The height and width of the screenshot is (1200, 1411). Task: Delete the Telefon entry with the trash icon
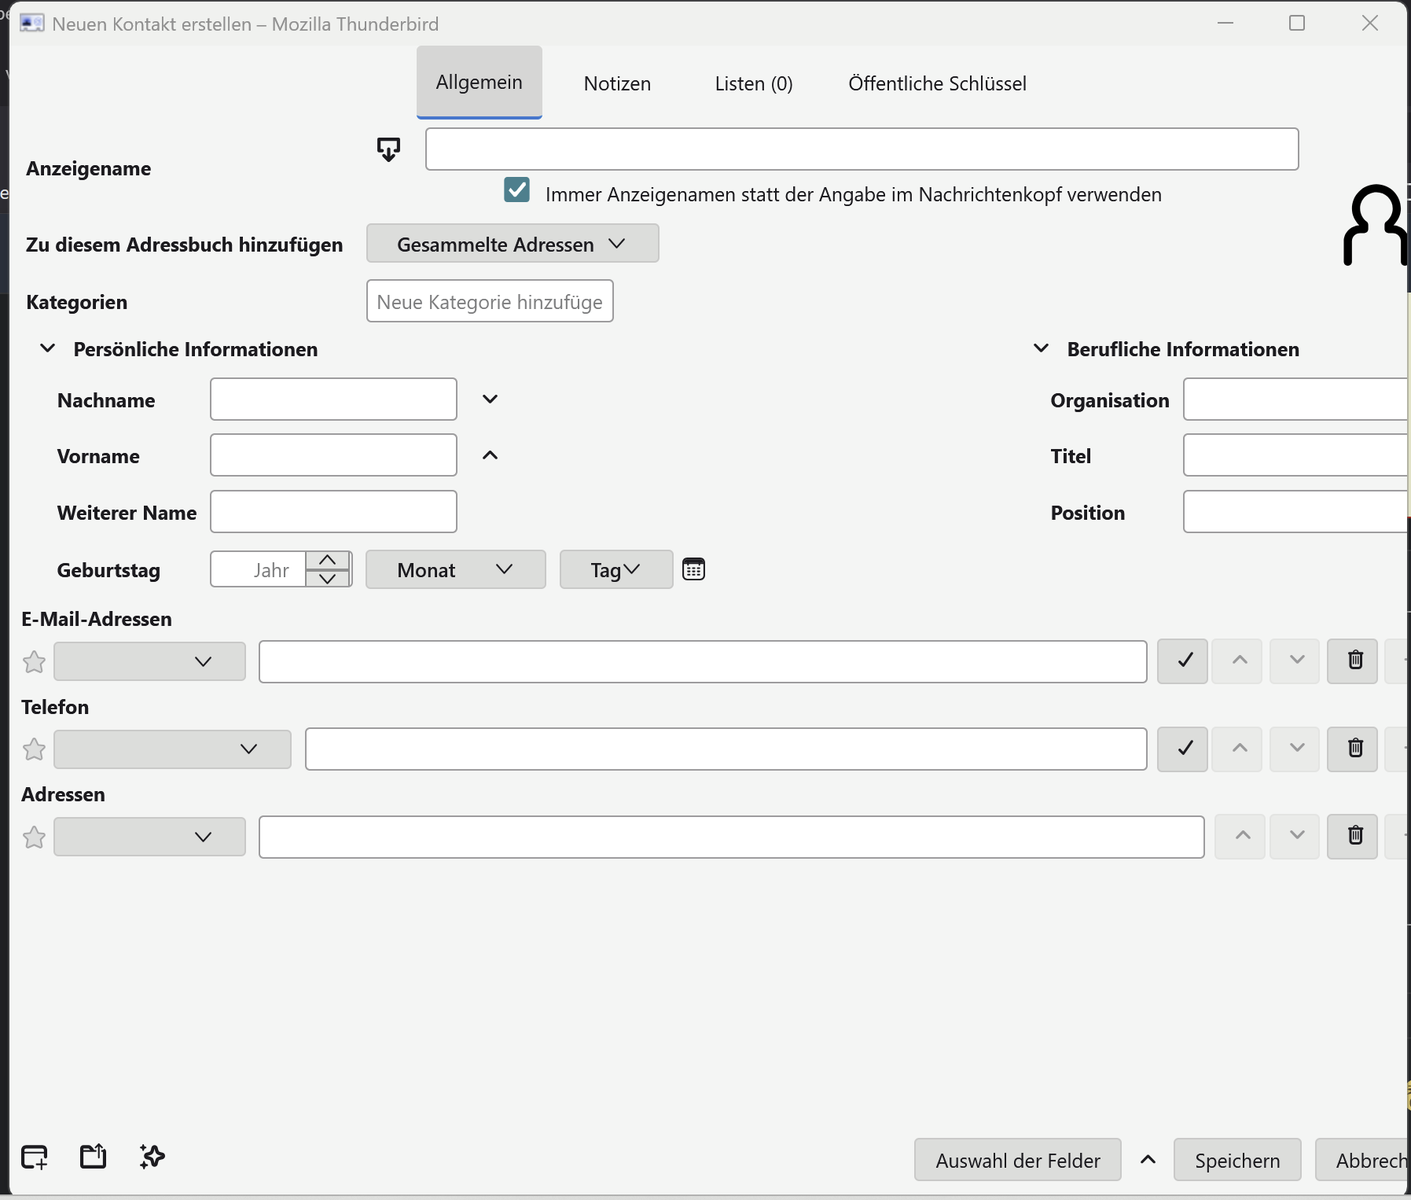tap(1355, 748)
